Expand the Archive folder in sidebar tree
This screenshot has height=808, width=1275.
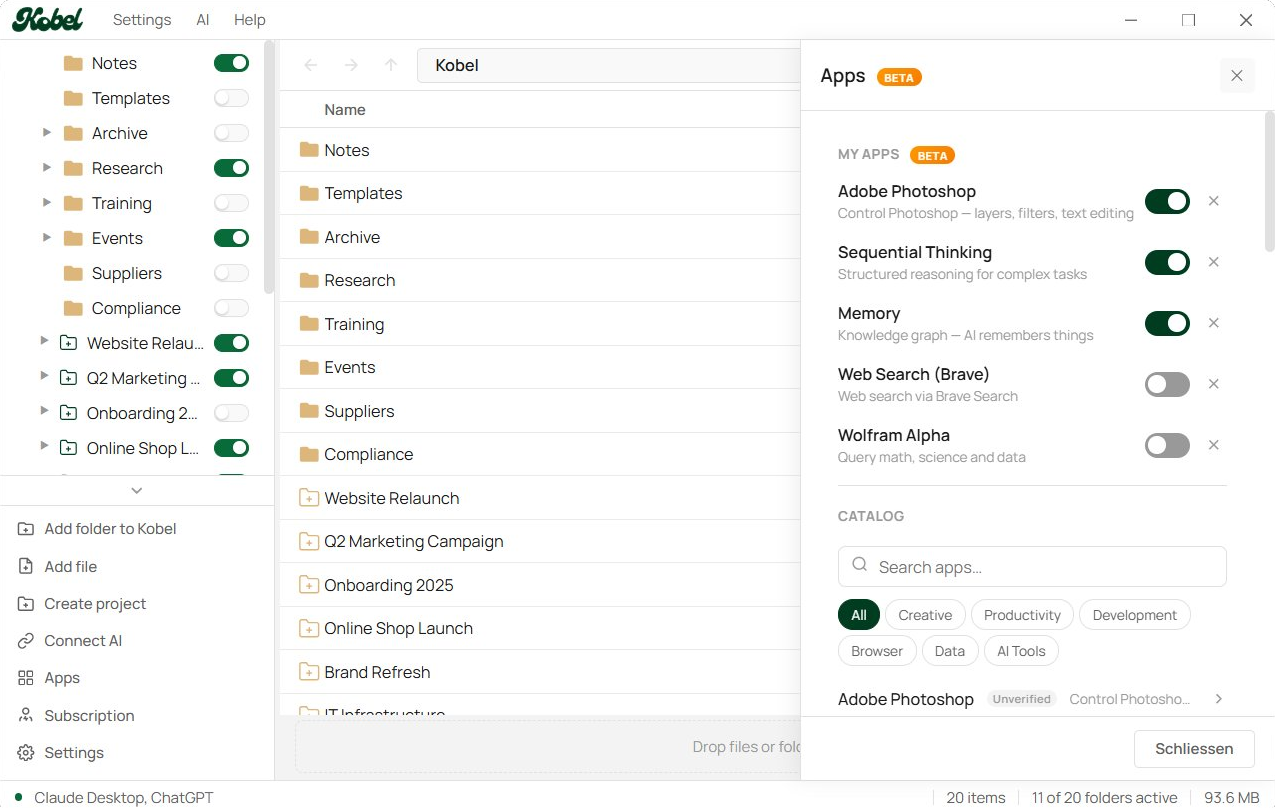click(x=46, y=133)
